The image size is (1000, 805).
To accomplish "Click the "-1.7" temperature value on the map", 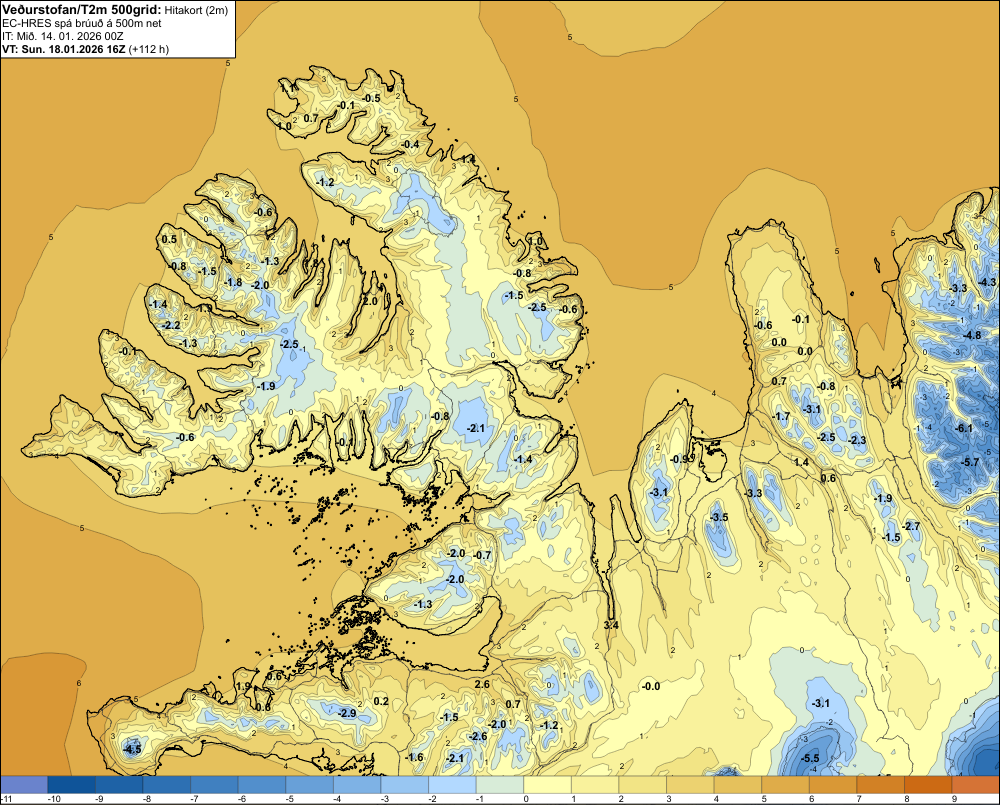I will point(781,417).
